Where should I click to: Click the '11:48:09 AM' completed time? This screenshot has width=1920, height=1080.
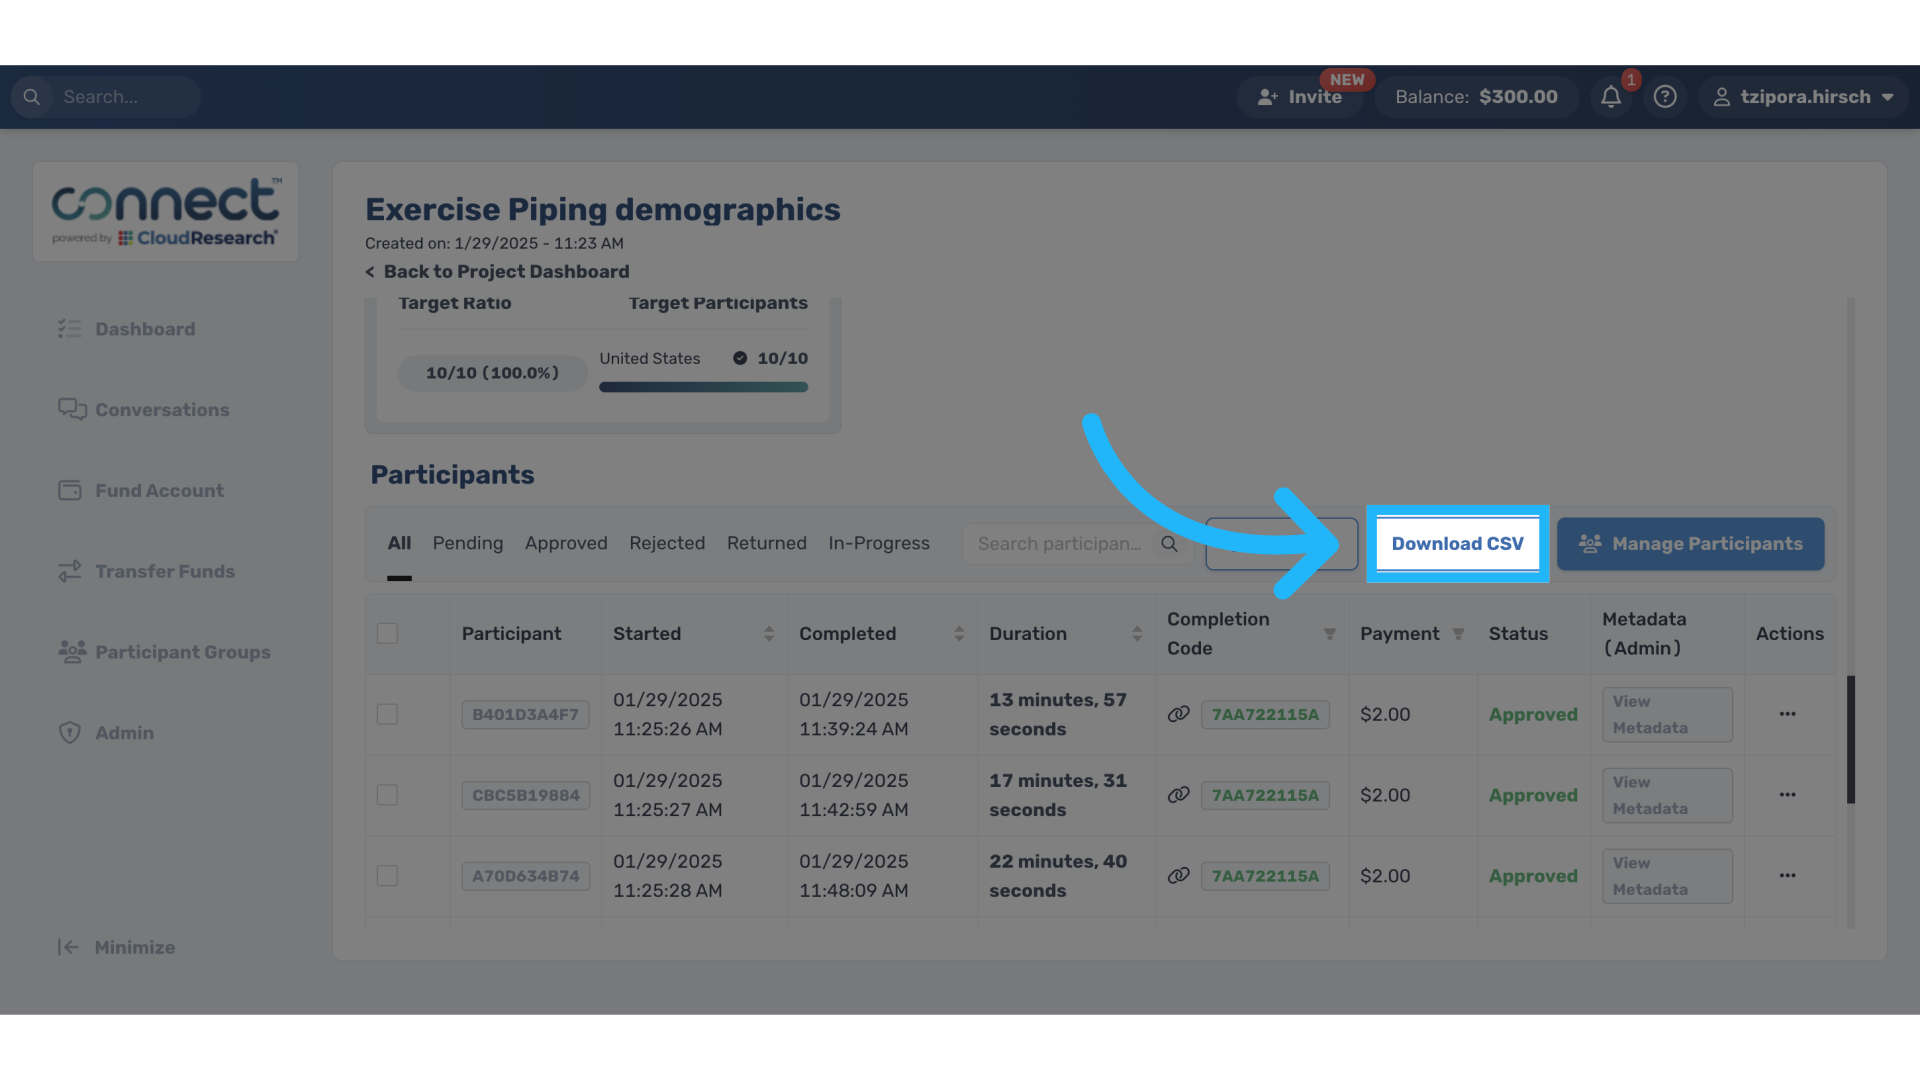(853, 890)
